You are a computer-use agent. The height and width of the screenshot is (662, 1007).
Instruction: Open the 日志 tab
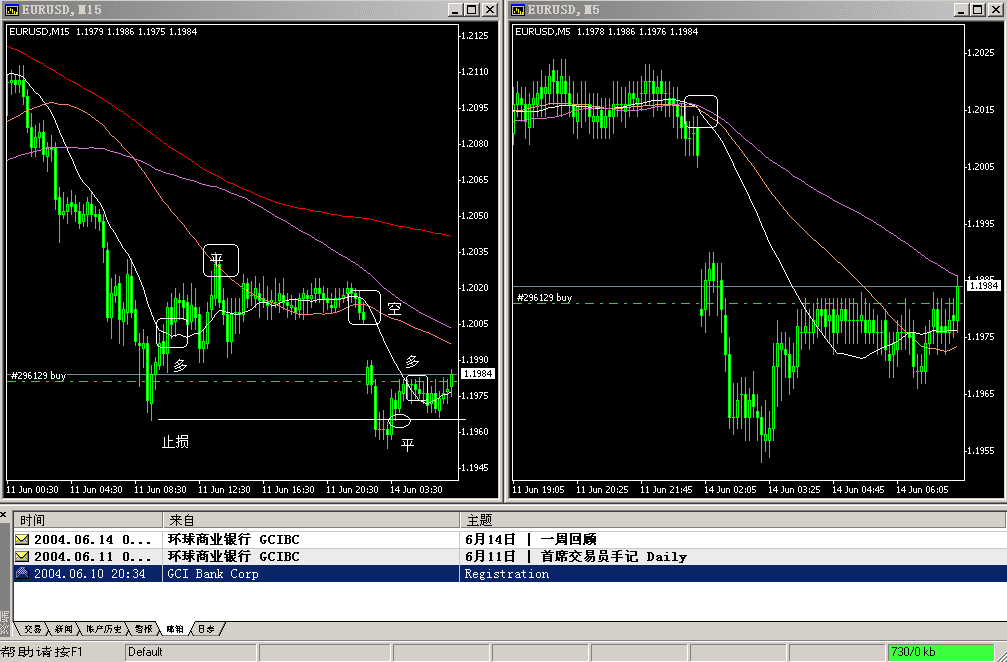click(x=206, y=629)
